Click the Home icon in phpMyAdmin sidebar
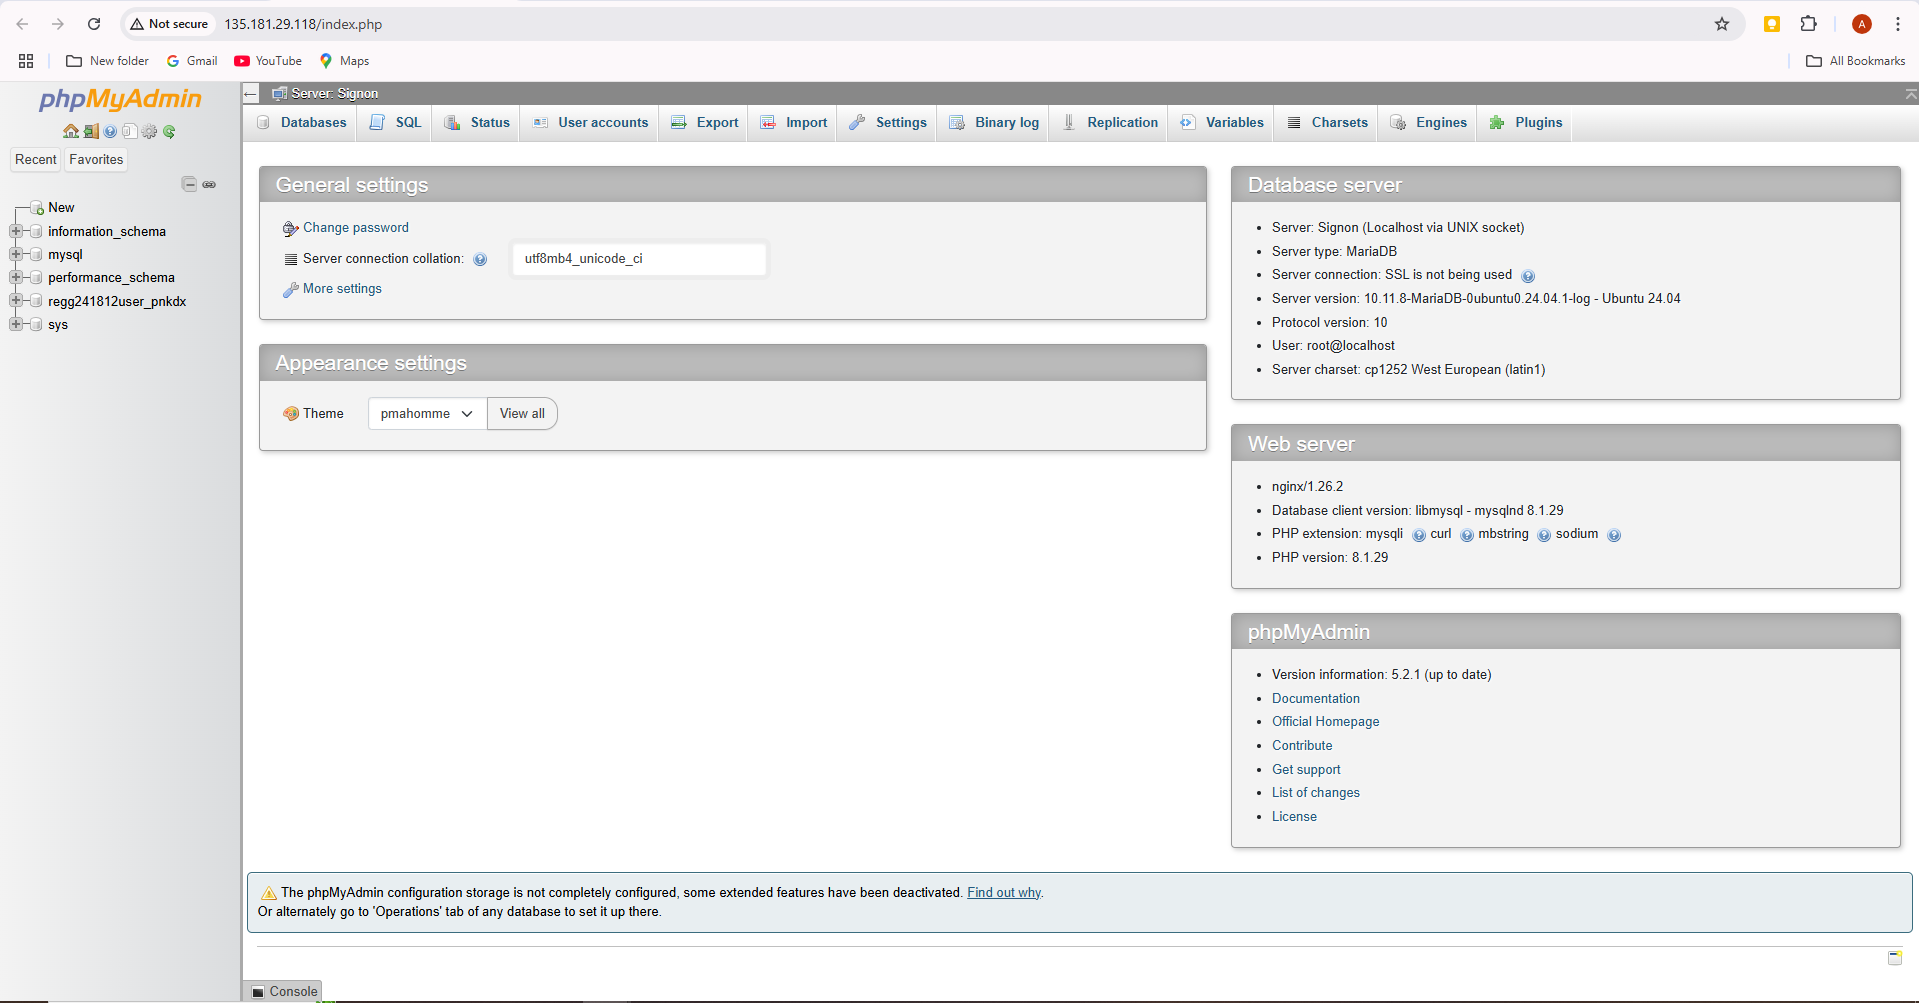1919x1003 pixels. (70, 131)
